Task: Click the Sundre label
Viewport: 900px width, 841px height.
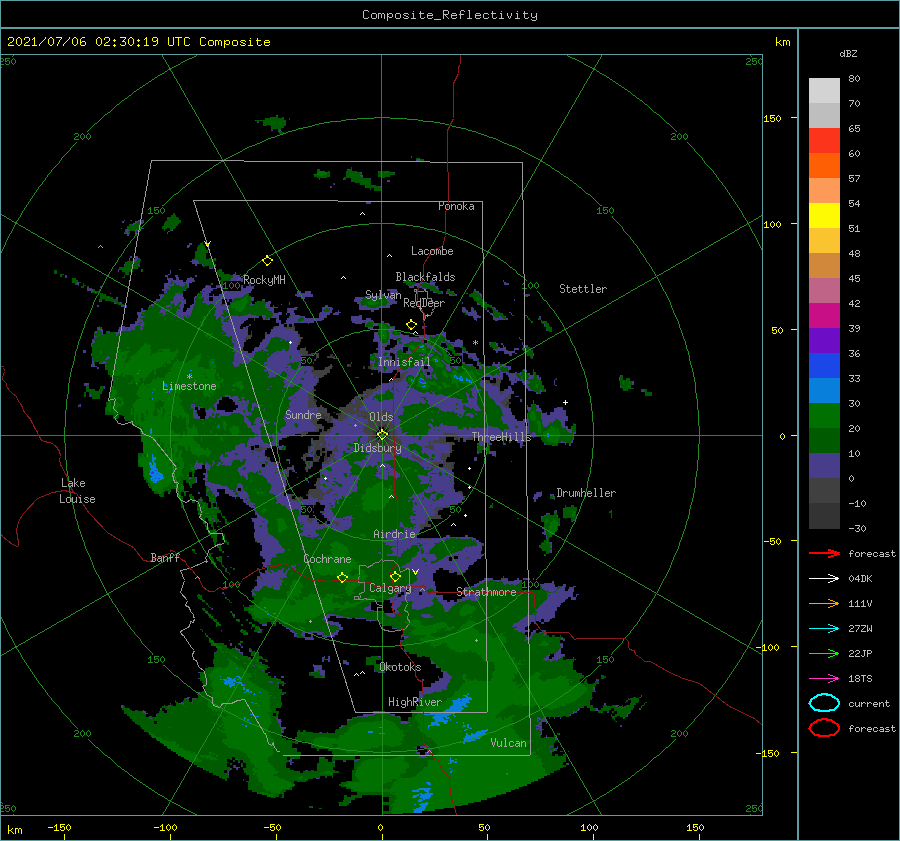Action: (x=303, y=415)
